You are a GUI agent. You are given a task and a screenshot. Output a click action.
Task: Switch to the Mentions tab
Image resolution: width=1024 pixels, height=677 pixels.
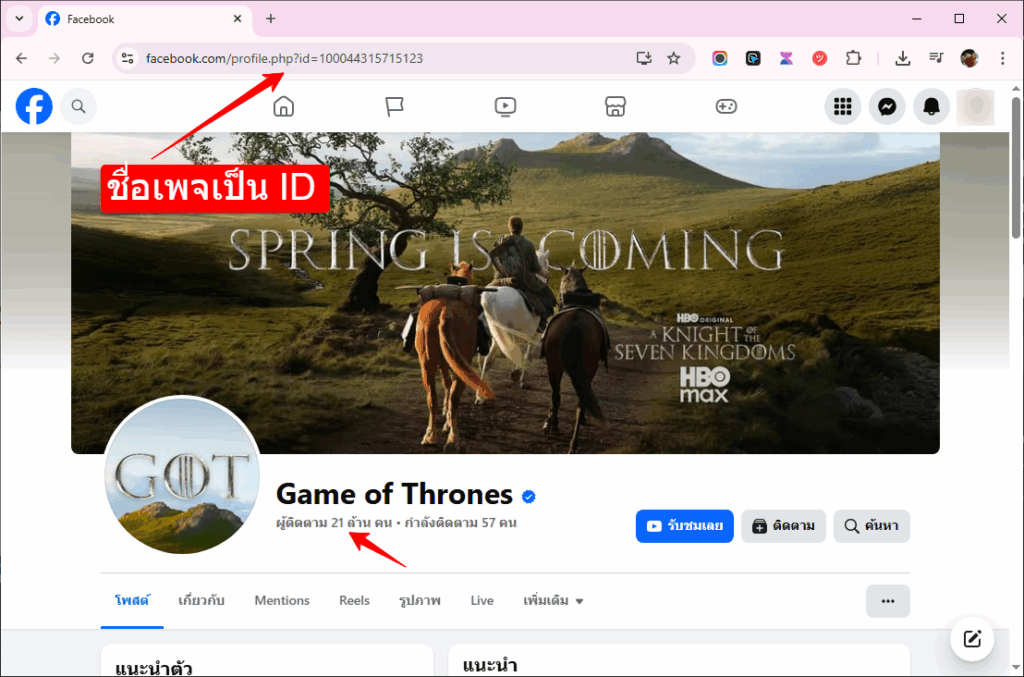coord(281,600)
